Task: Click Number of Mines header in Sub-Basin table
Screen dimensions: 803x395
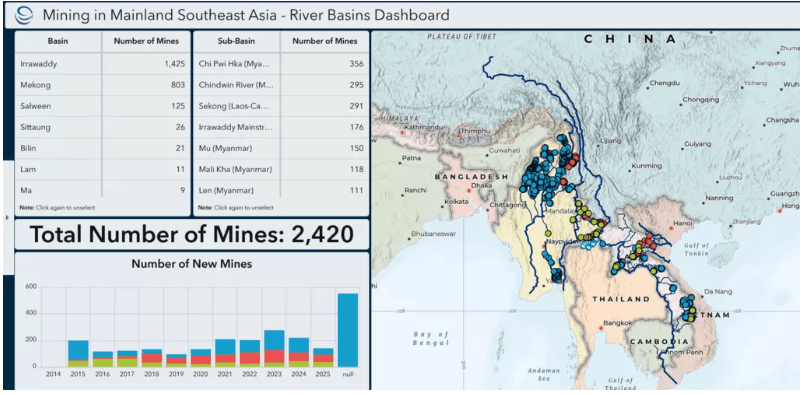Action: point(325,41)
